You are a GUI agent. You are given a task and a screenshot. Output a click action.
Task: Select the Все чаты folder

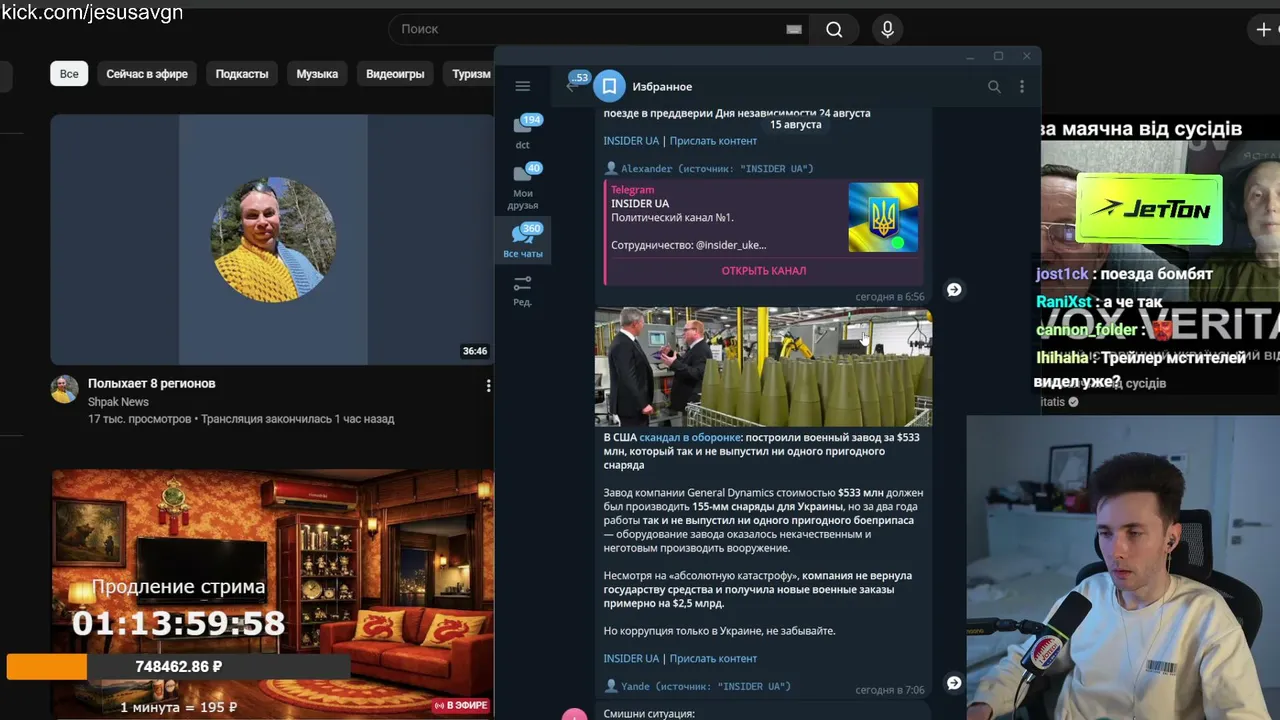(523, 241)
